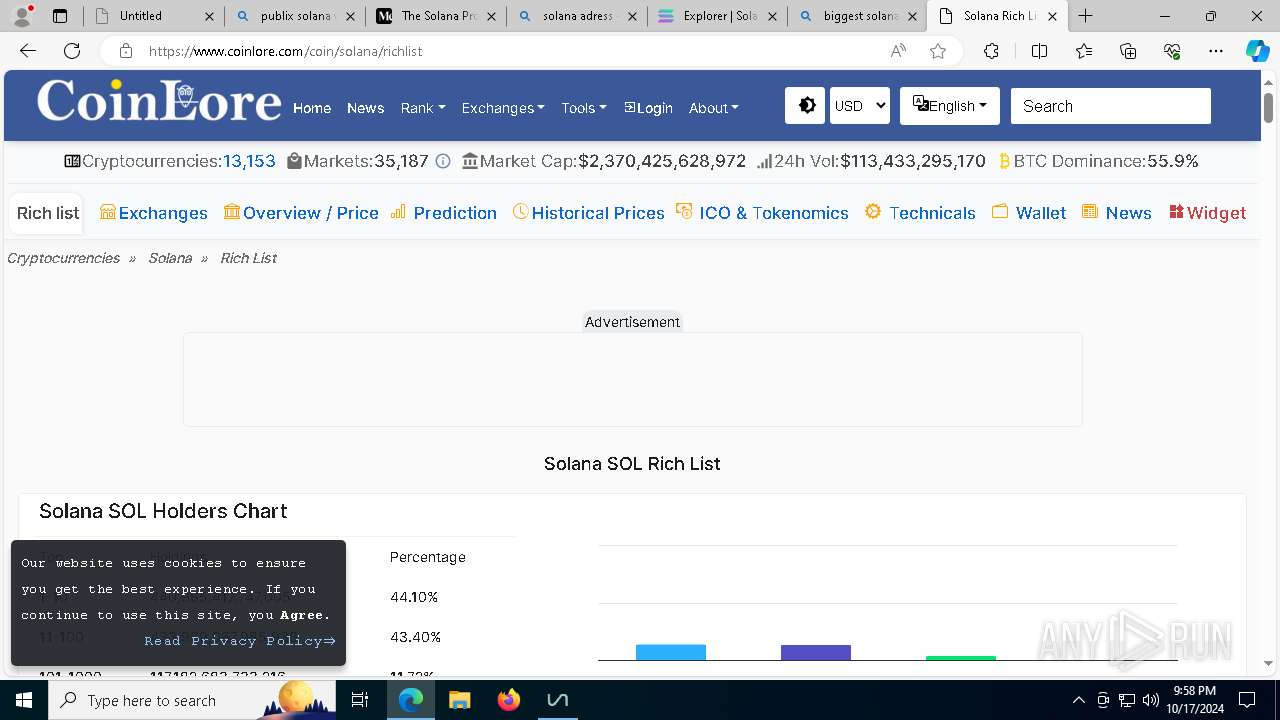Click the Refresh page icon

pos(72,51)
